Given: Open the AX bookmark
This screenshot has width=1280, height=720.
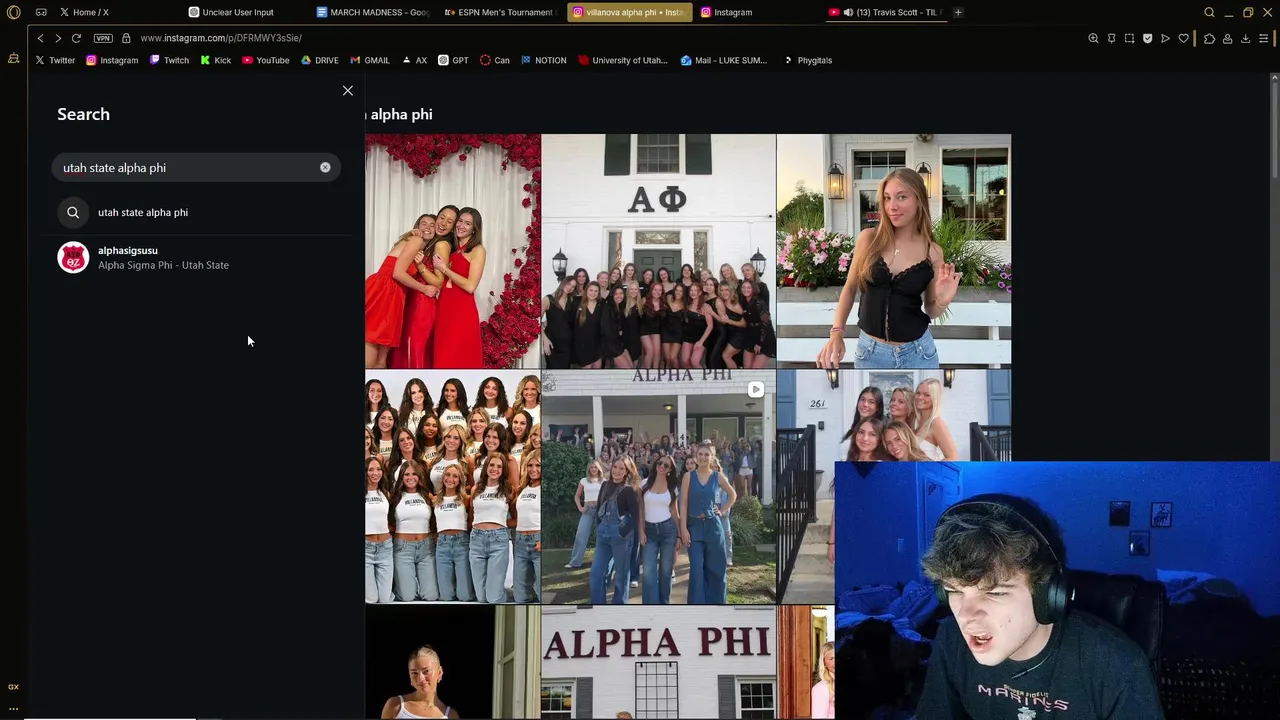Looking at the screenshot, I should coord(414,60).
